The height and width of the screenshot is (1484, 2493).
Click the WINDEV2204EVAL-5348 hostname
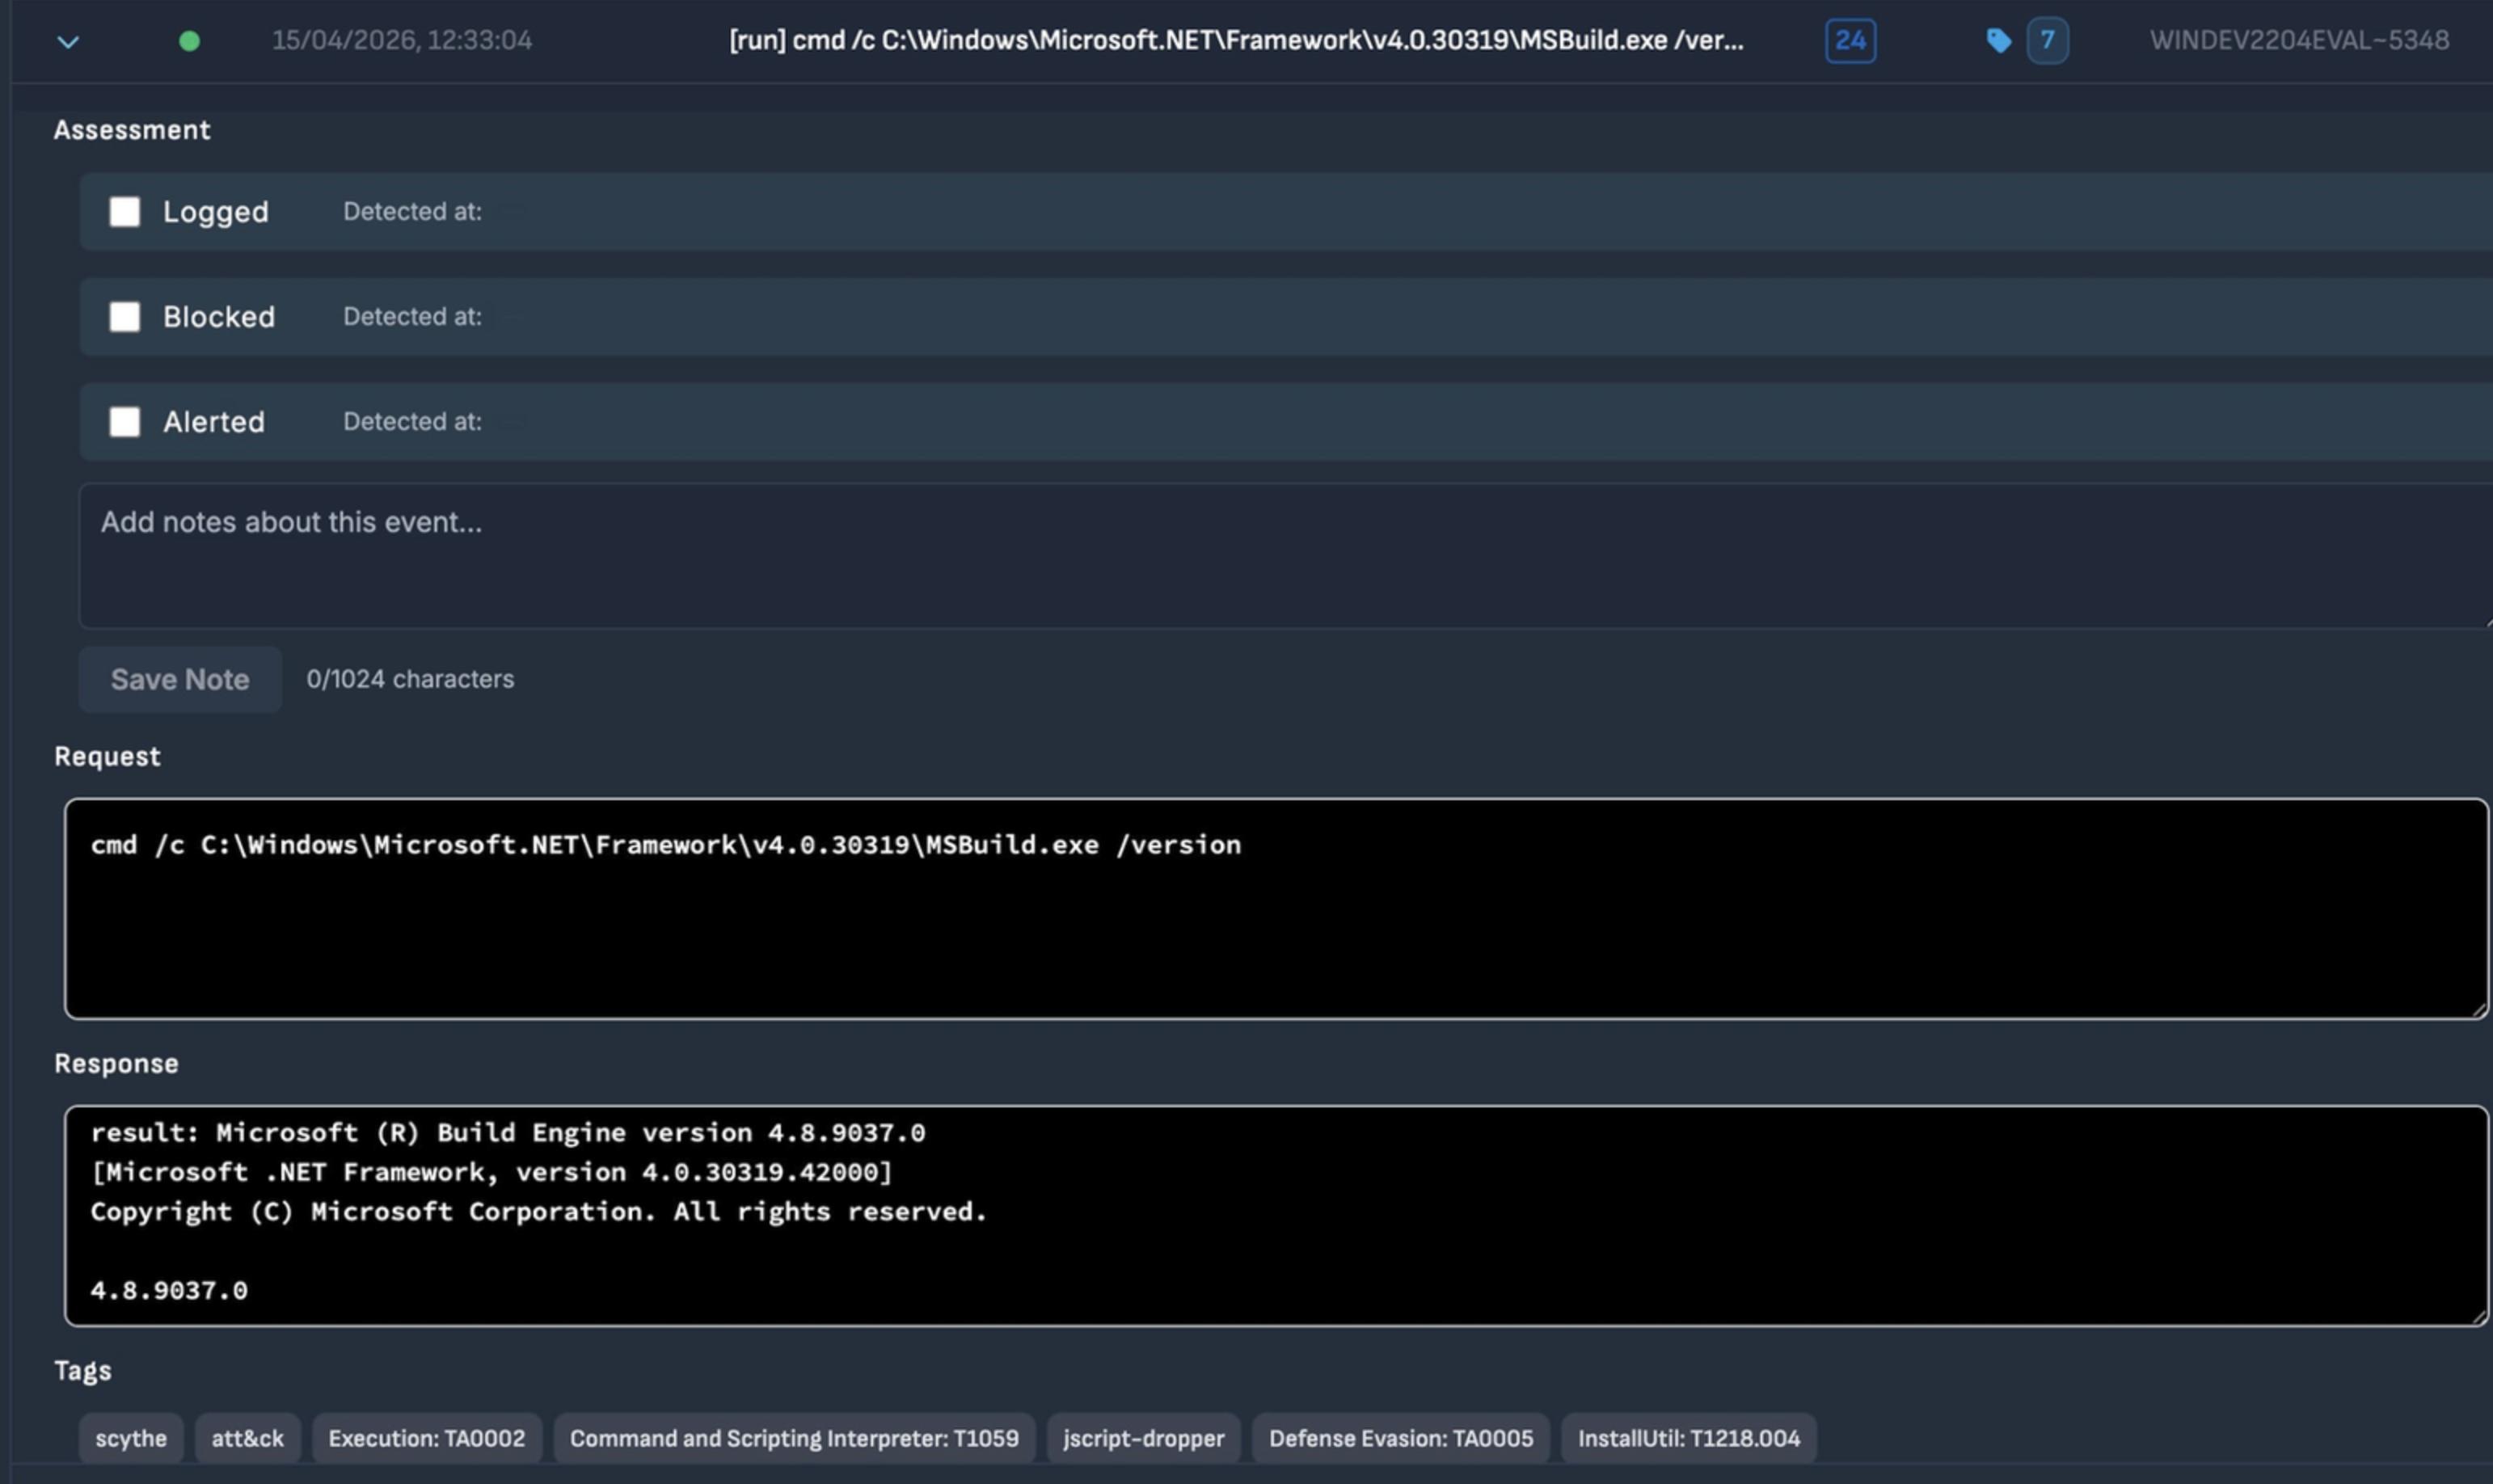2298,41
